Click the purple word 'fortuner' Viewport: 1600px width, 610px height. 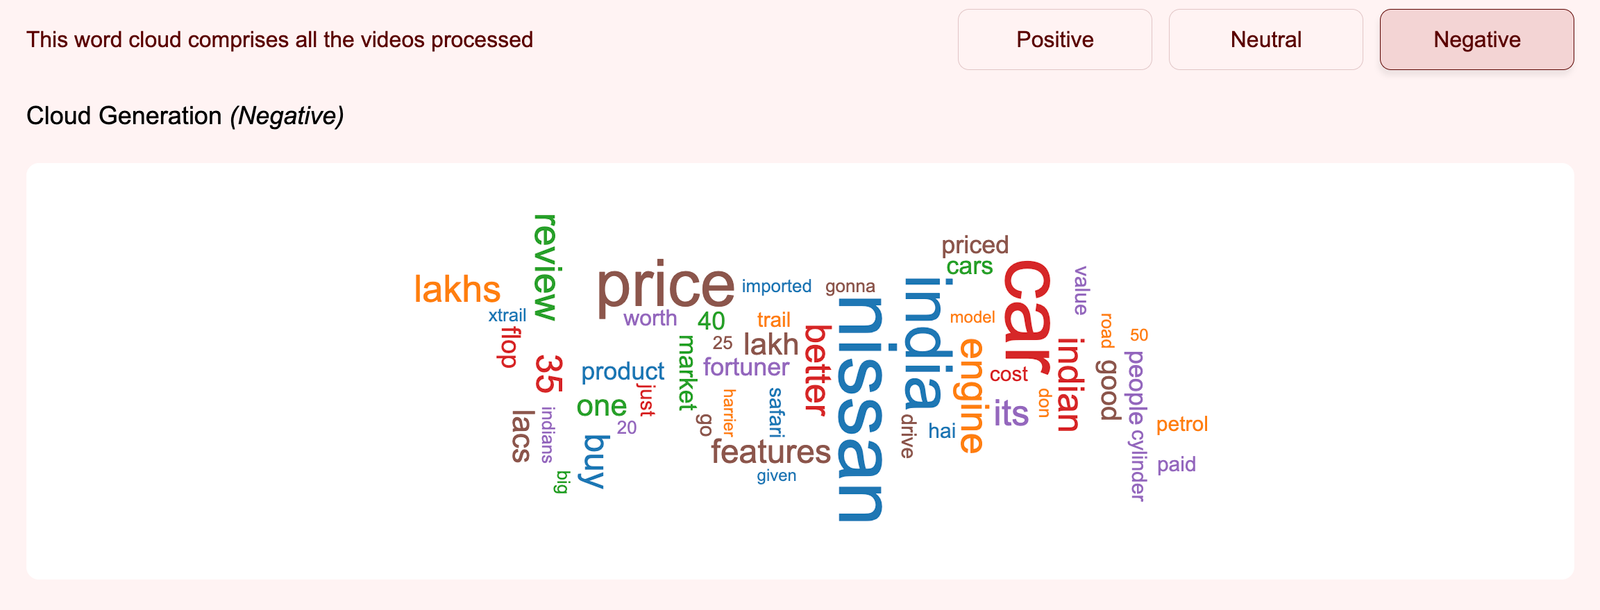(746, 368)
